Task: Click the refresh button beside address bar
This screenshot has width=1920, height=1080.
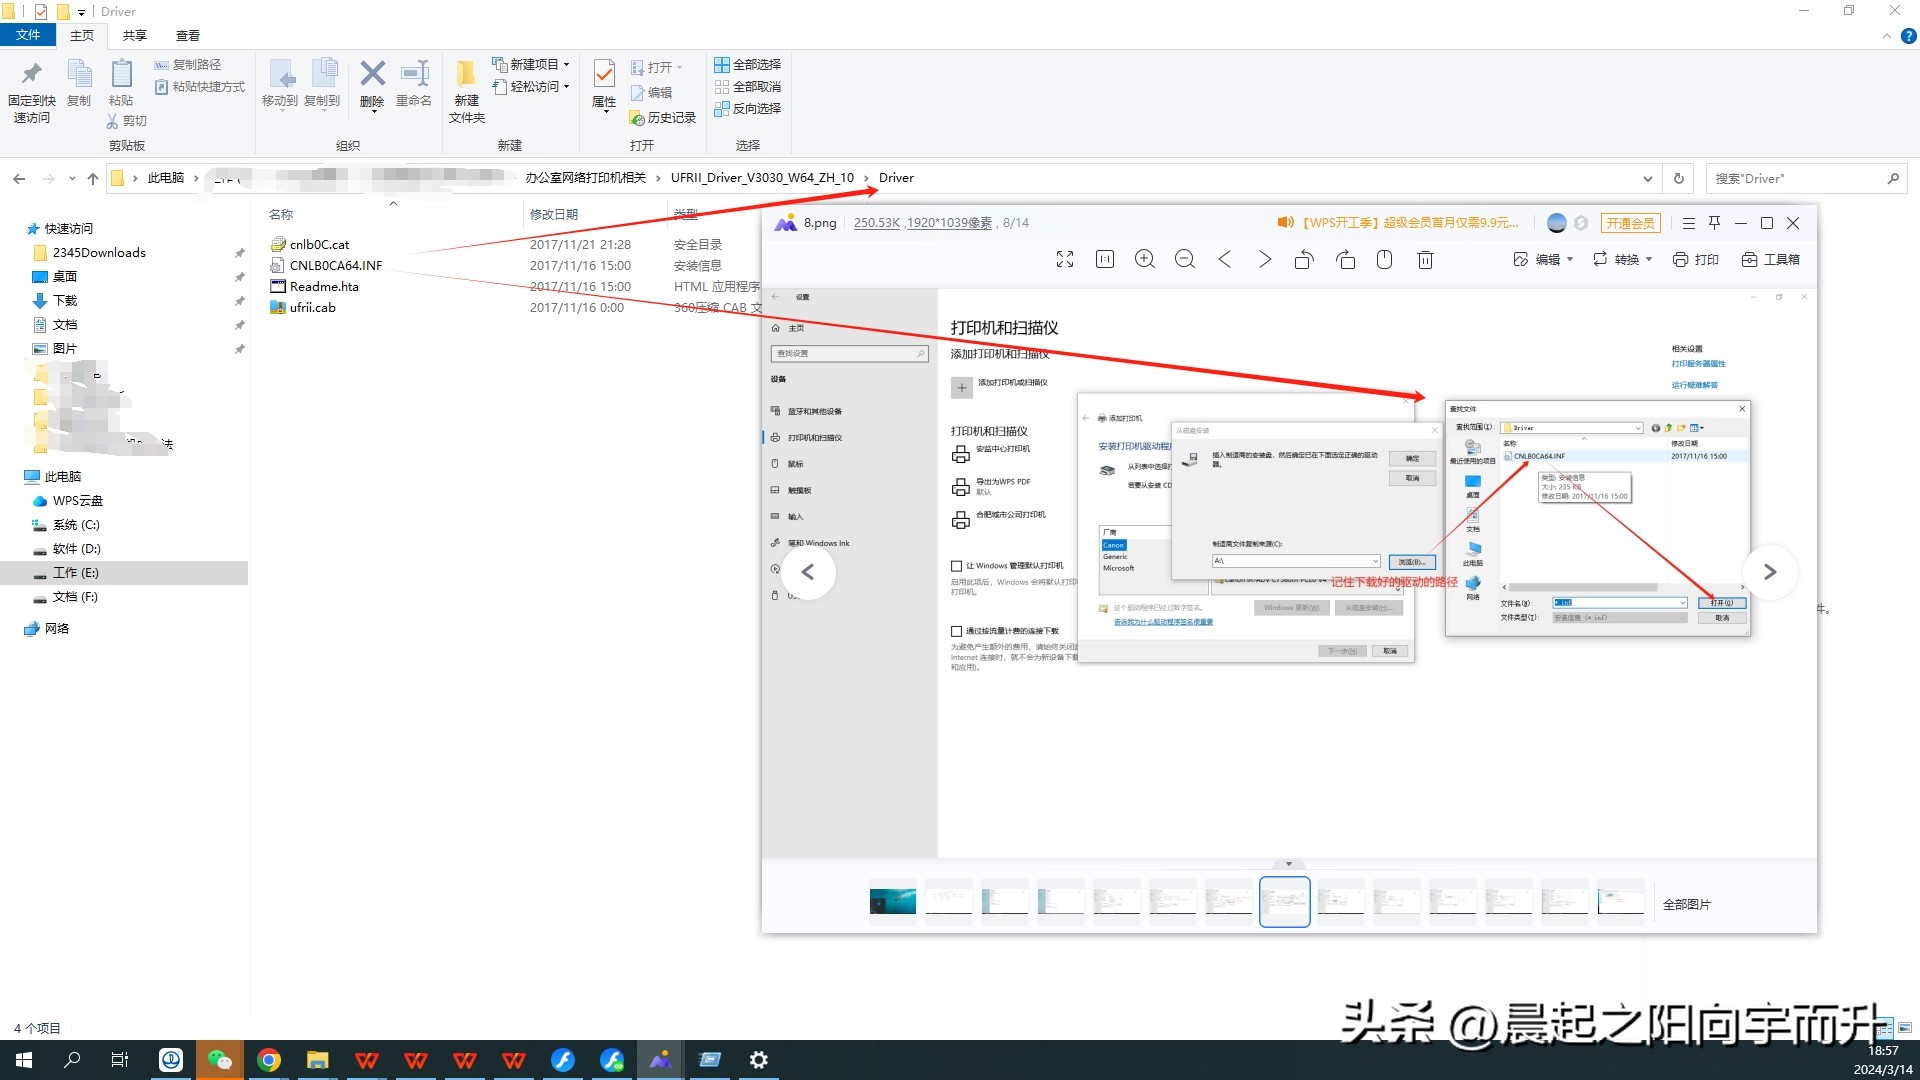Action: click(1679, 179)
